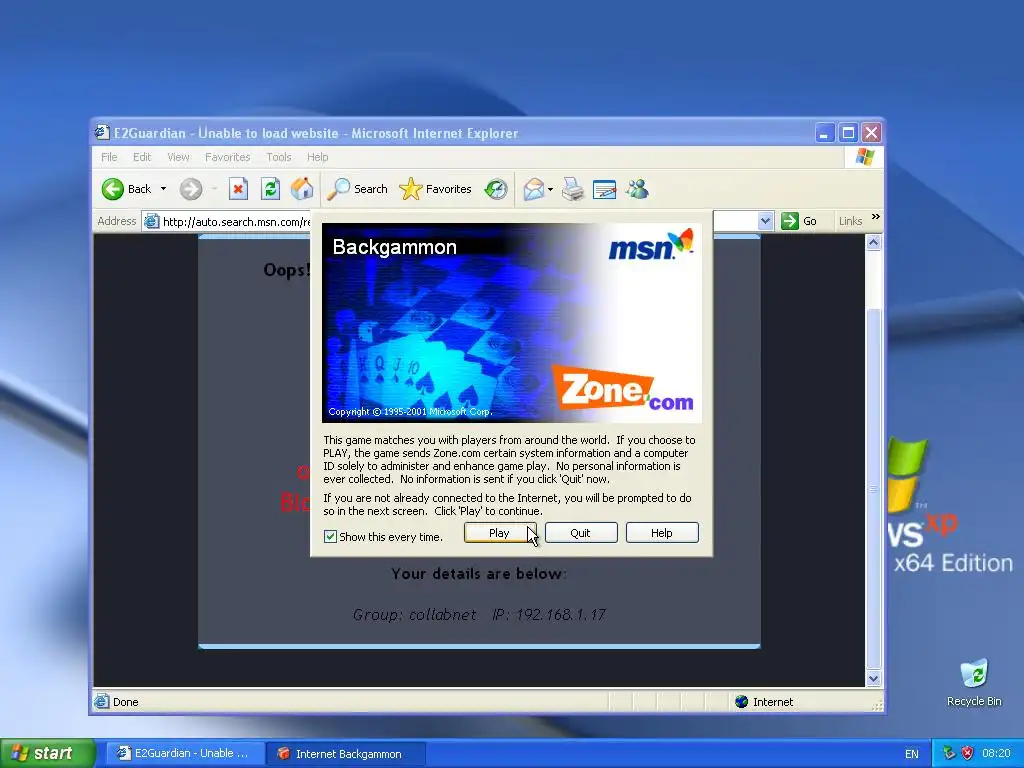
Task: Click the Links toolbar label
Action: (850, 221)
